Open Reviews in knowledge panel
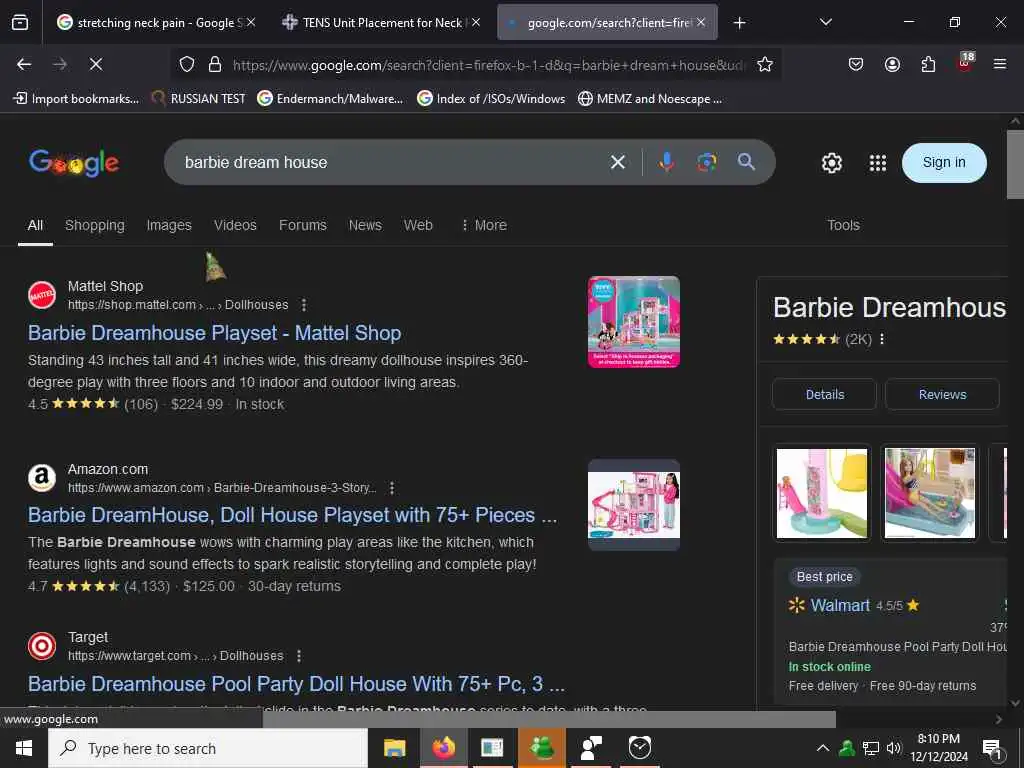Screen dimensions: 1024x768 pyautogui.click(x=942, y=394)
